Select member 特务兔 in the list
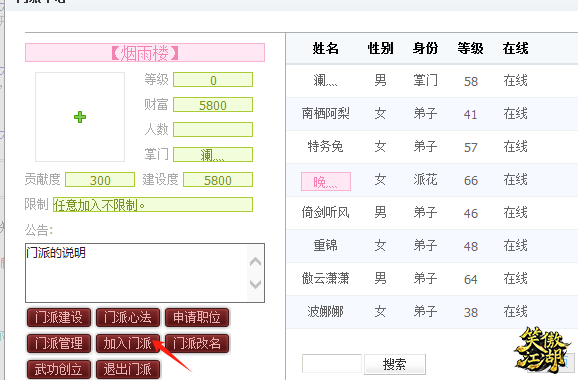The width and height of the screenshot is (578, 380). (325, 147)
